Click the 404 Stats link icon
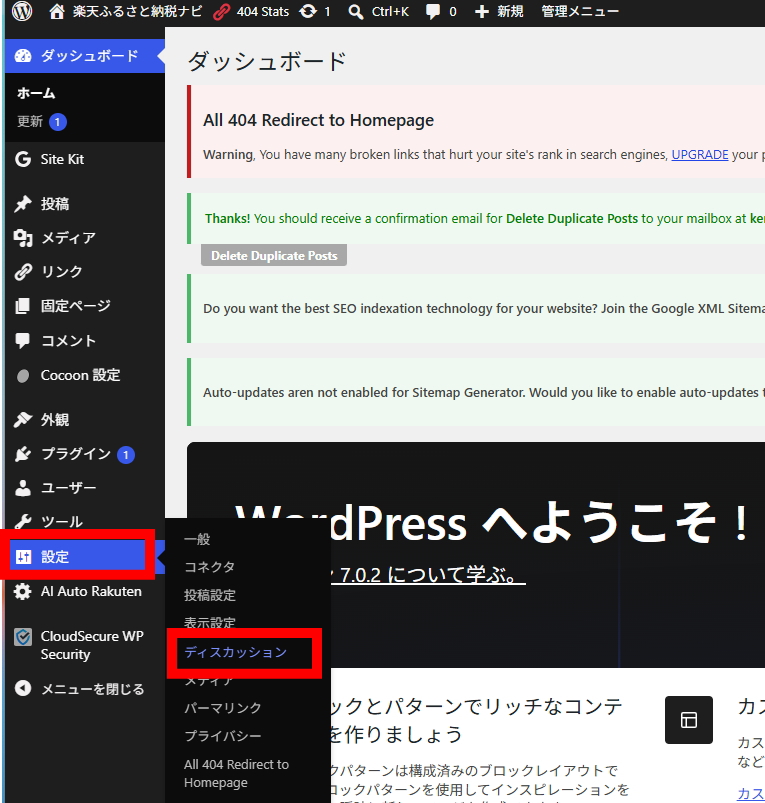Screen dimensions: 765x803 click(x=221, y=12)
